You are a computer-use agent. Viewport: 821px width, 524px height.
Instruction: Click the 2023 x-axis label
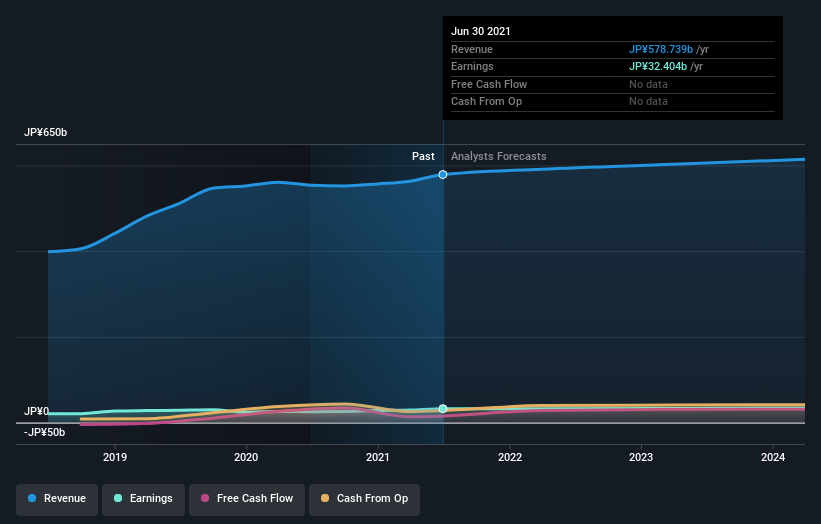point(641,457)
